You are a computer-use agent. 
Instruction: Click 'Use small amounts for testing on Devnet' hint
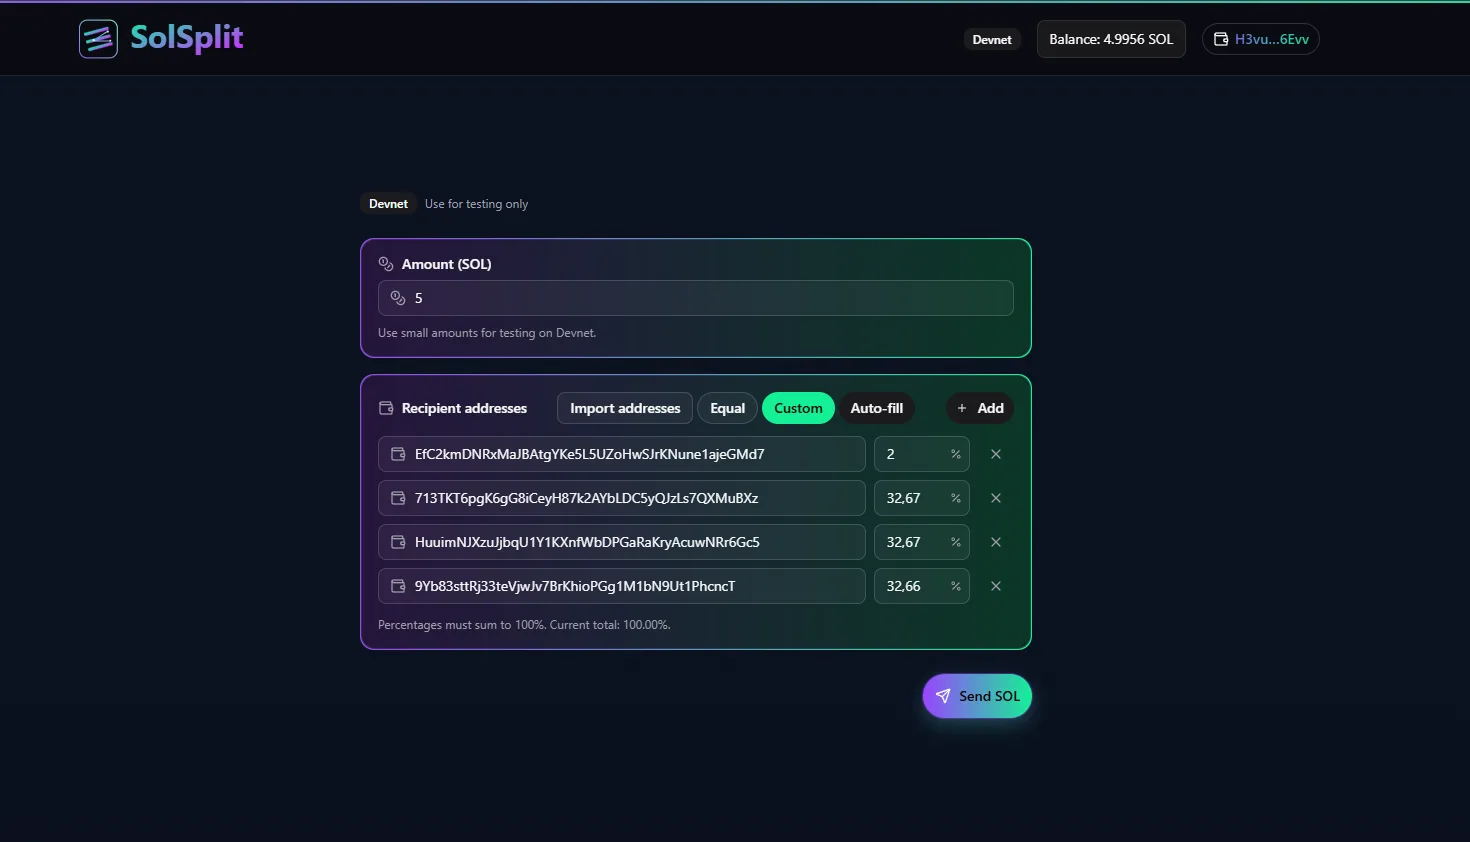coord(487,333)
